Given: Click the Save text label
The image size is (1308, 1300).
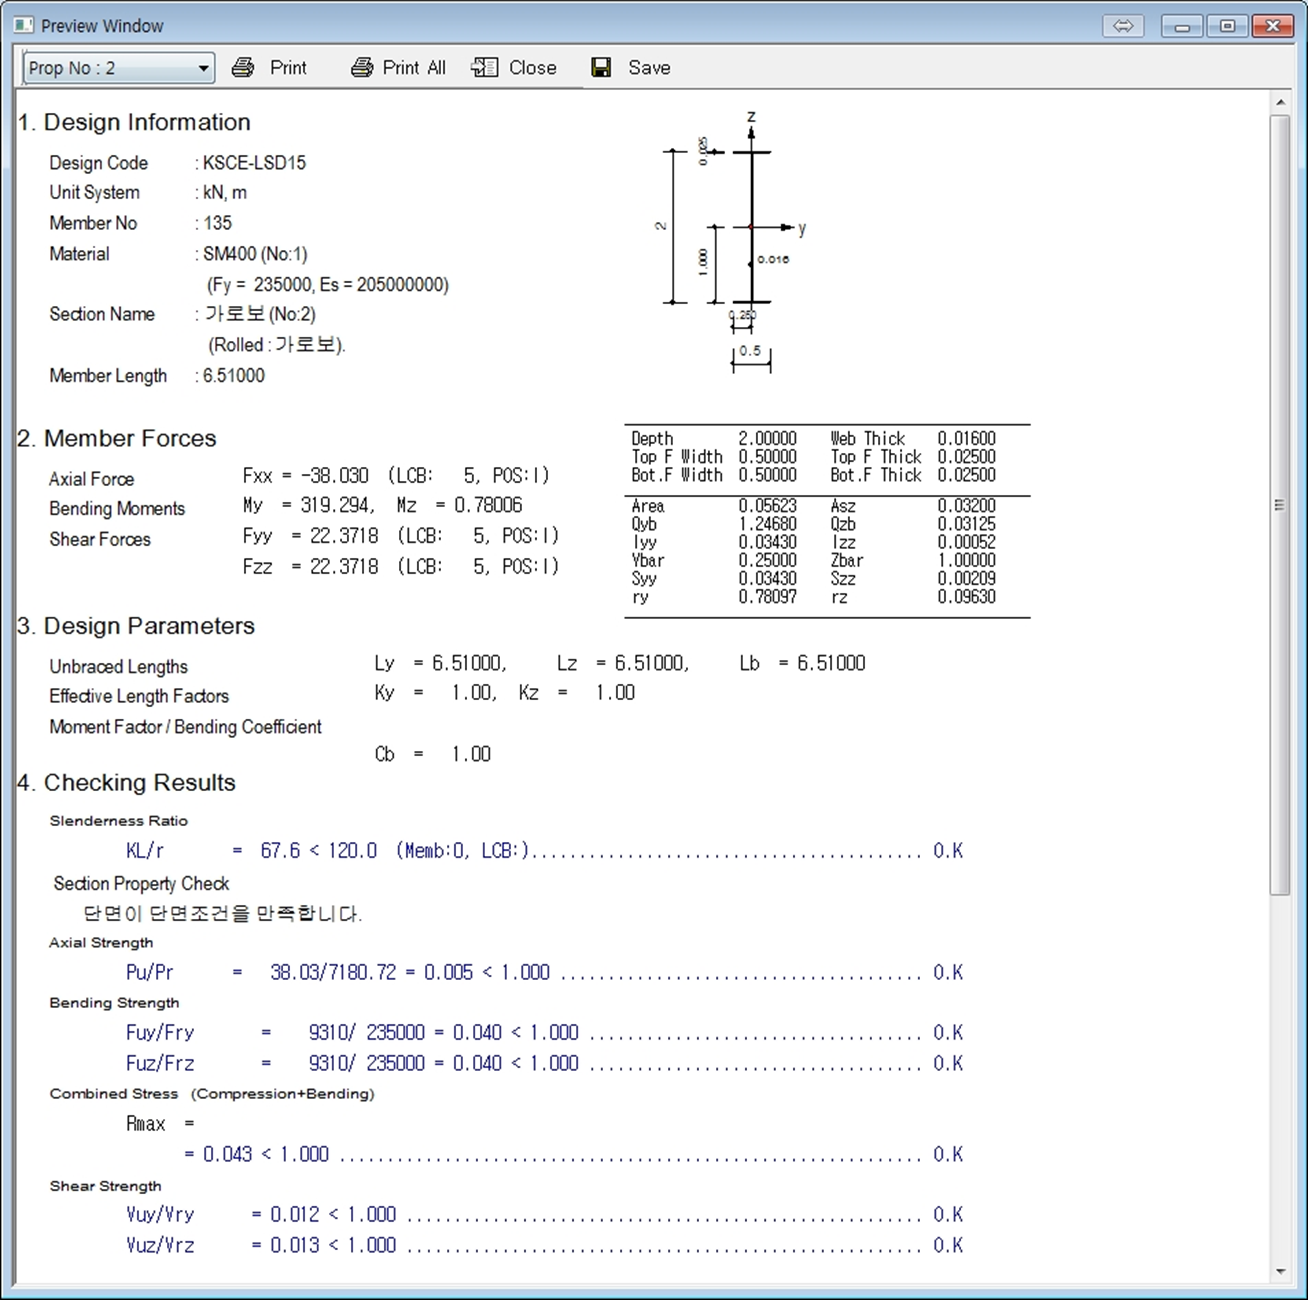Looking at the screenshot, I should pyautogui.click(x=649, y=68).
